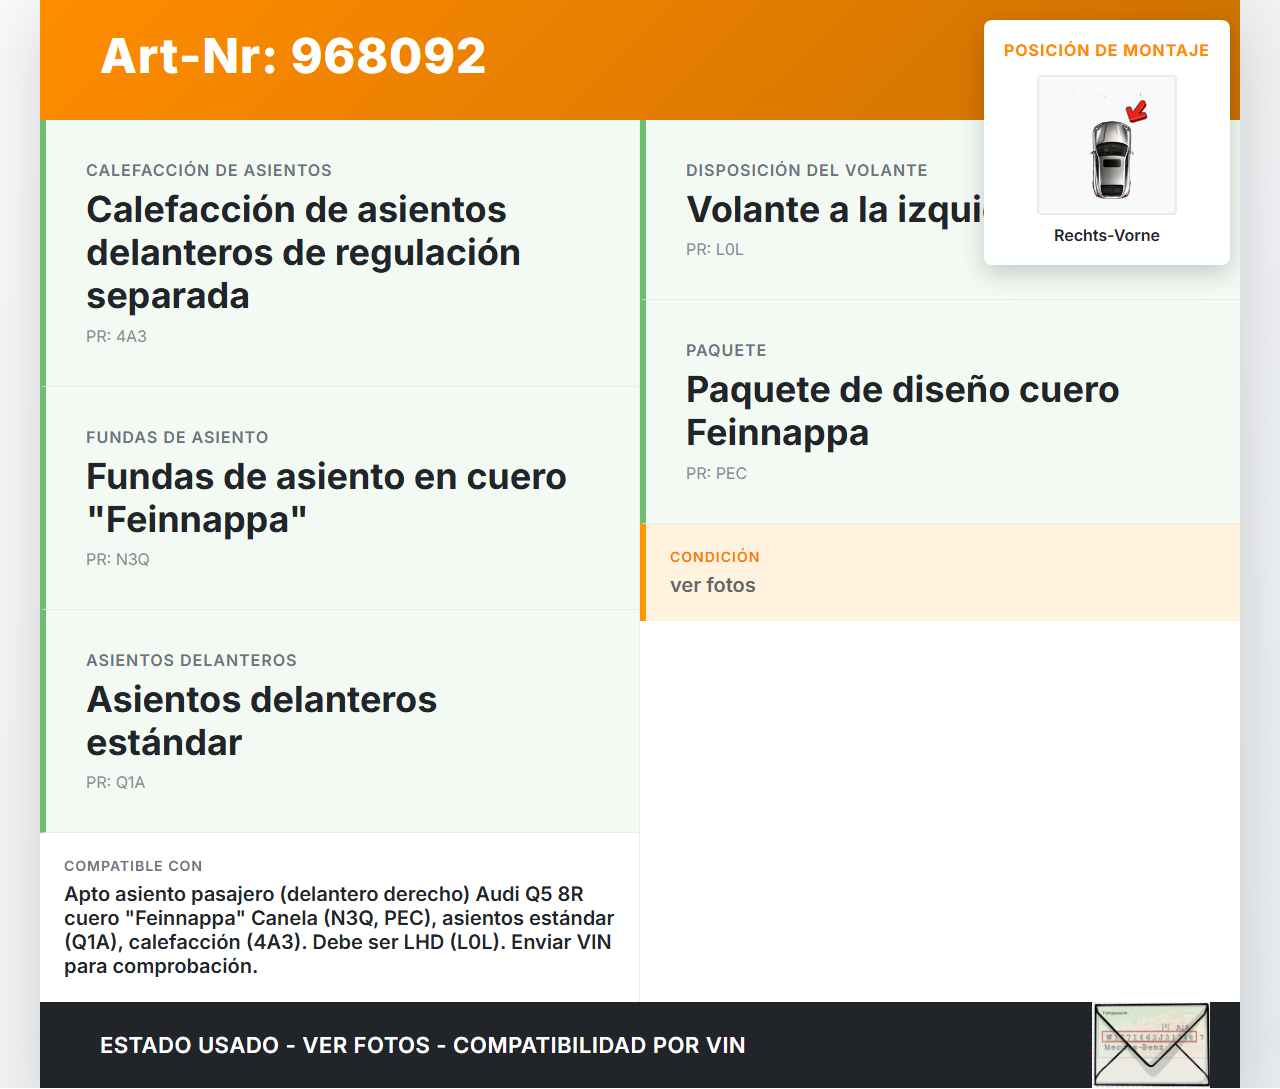Image resolution: width=1280 pixels, height=1089 pixels.
Task: Select the Rechts-Vorne position label
Action: [1106, 236]
